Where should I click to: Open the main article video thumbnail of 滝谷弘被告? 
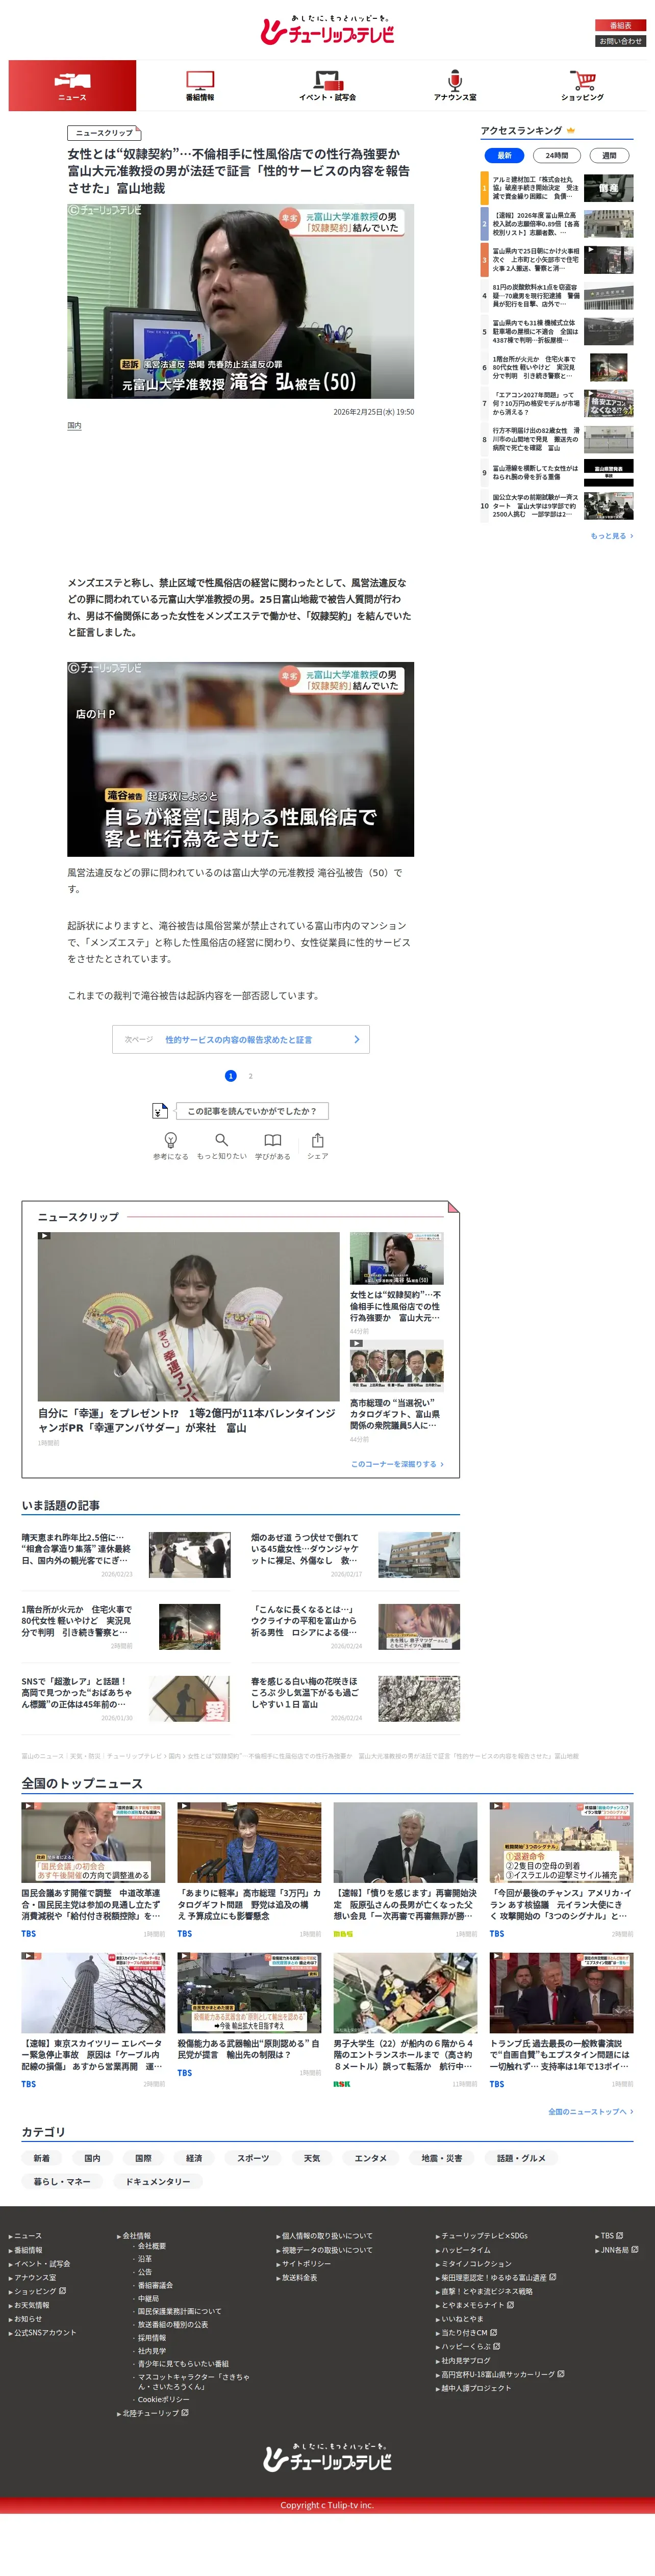tap(240, 301)
